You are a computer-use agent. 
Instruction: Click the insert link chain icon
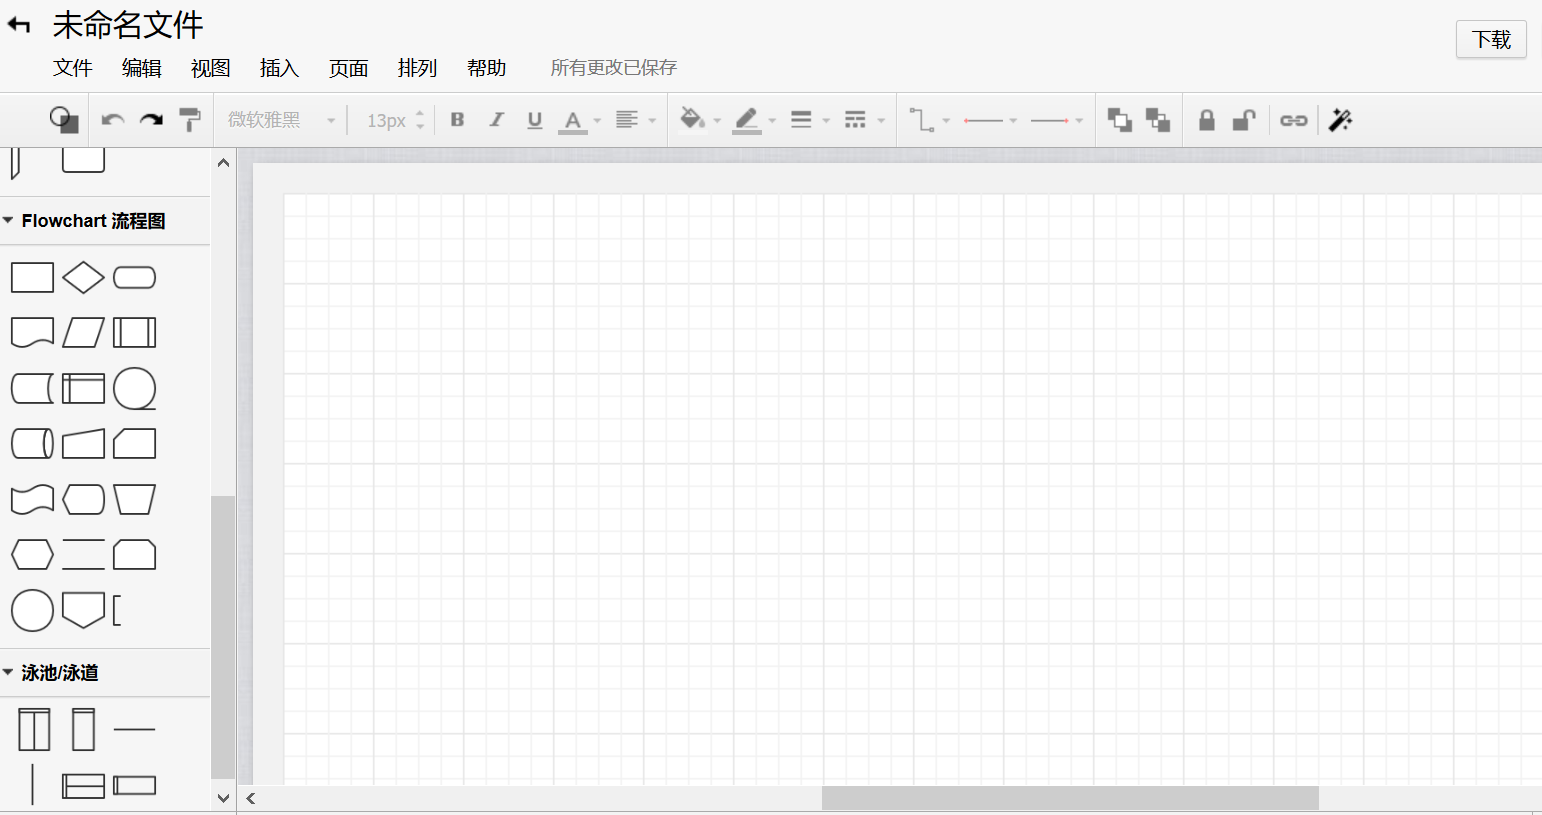click(x=1293, y=120)
